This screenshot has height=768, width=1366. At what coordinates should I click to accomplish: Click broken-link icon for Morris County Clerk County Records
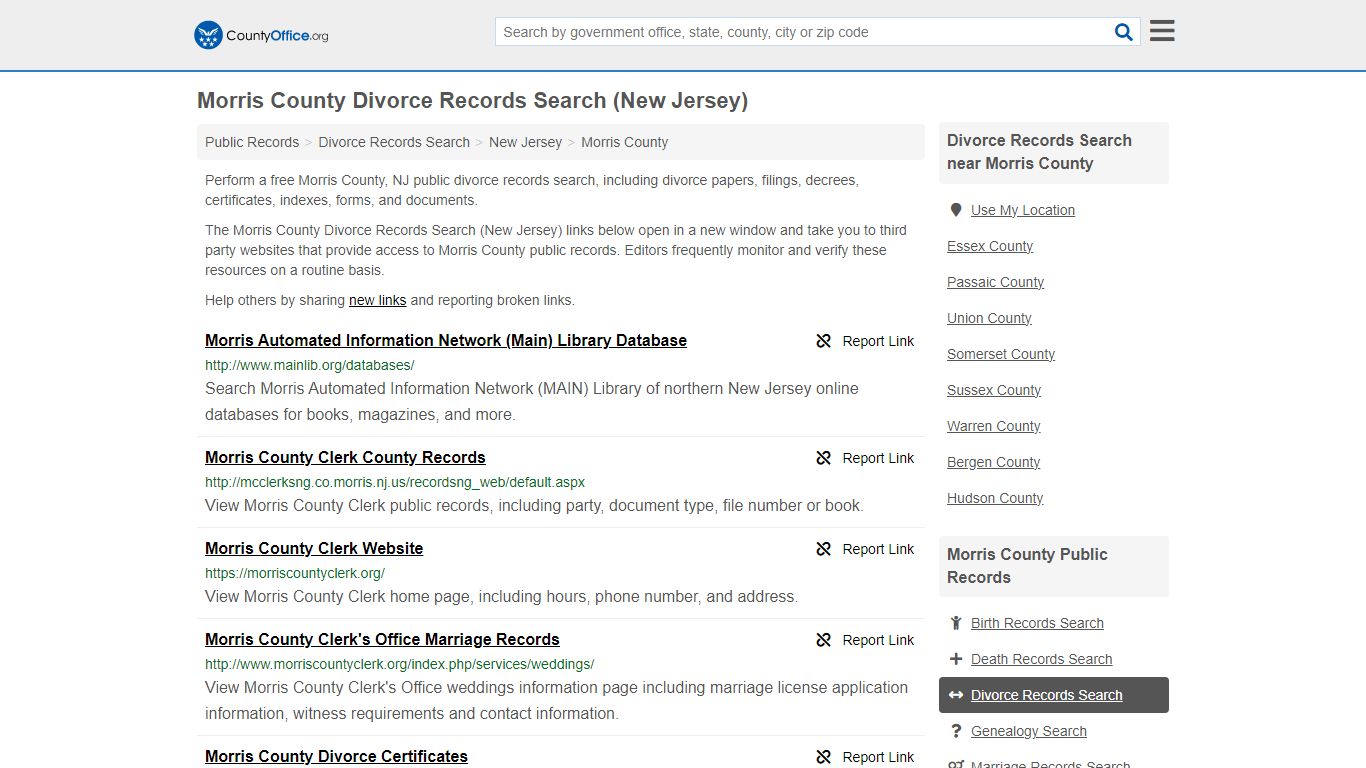tap(824, 458)
